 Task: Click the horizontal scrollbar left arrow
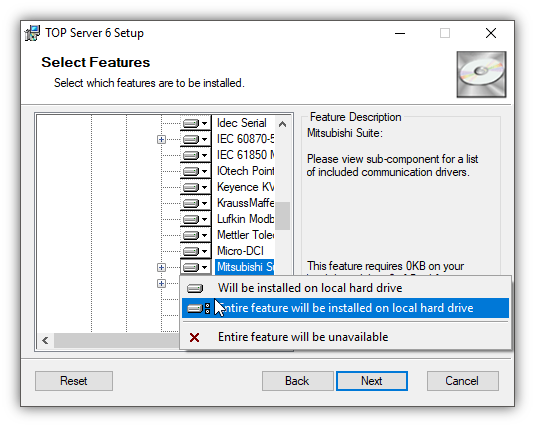pyautogui.click(x=45, y=340)
